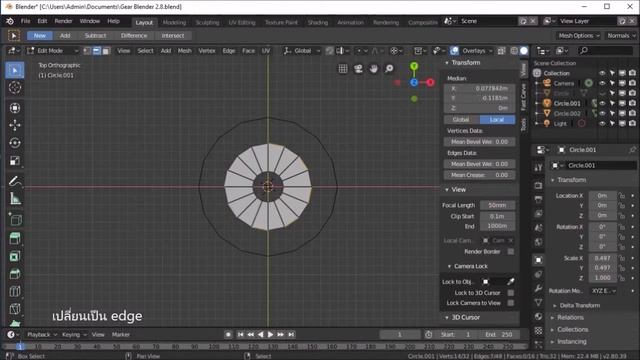Image resolution: width=640 pixels, height=360 pixels.
Task: Toggle overlays display button
Action: coord(454,51)
